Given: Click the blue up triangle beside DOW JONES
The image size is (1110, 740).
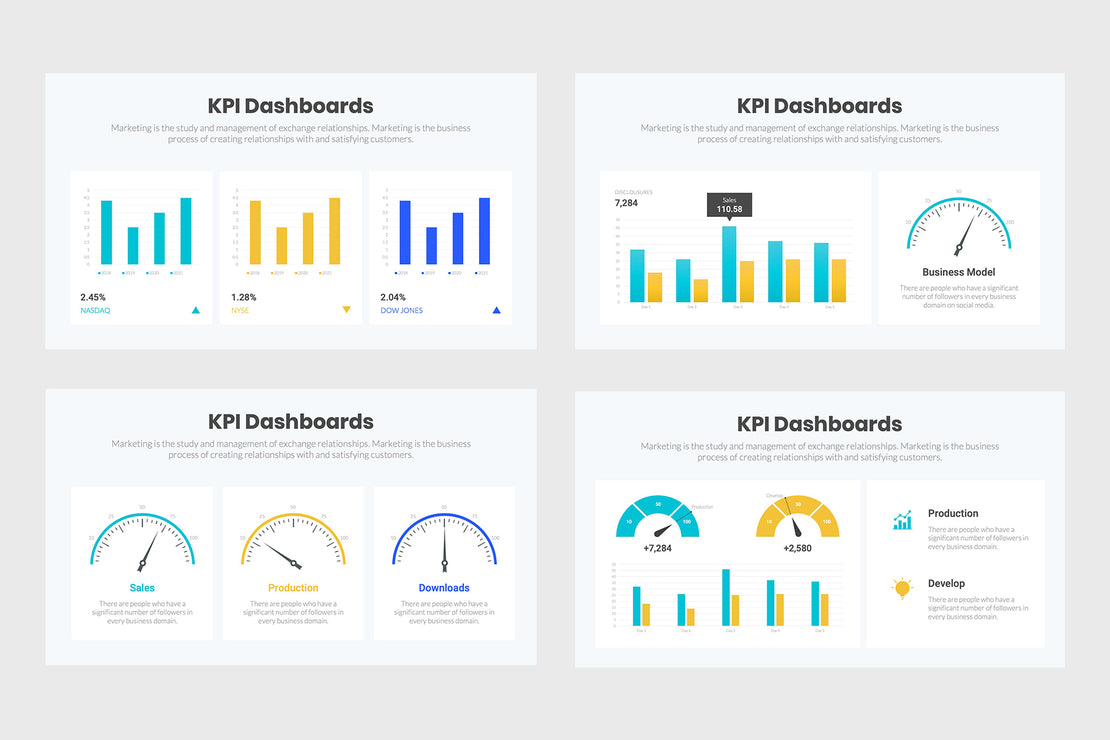Looking at the screenshot, I should pyautogui.click(x=496, y=310).
